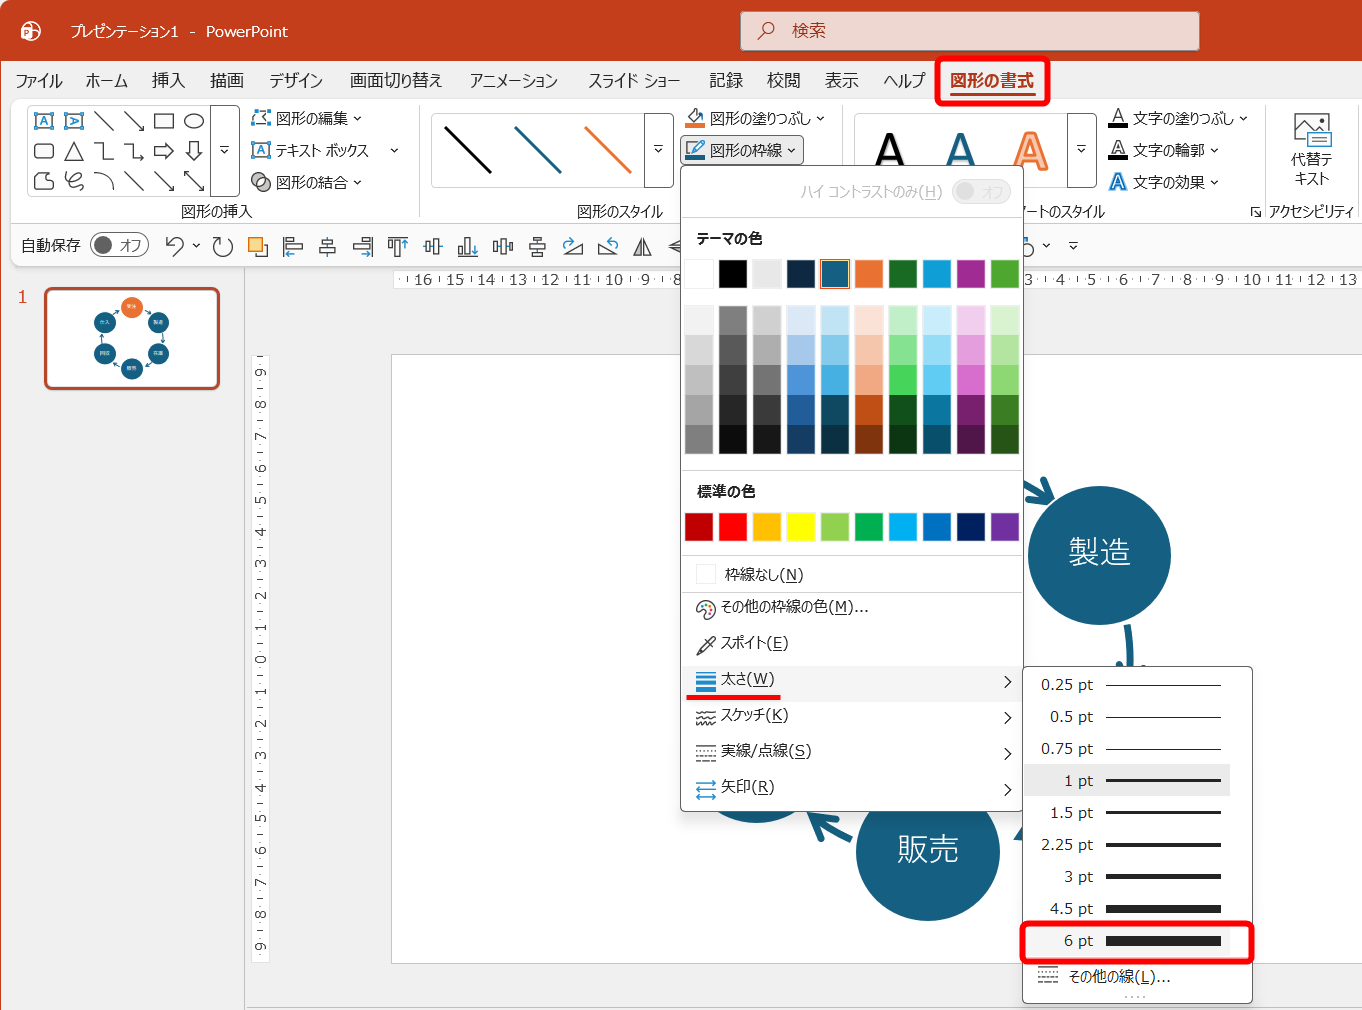Click the align right icon in quick toolbar

pos(363,246)
